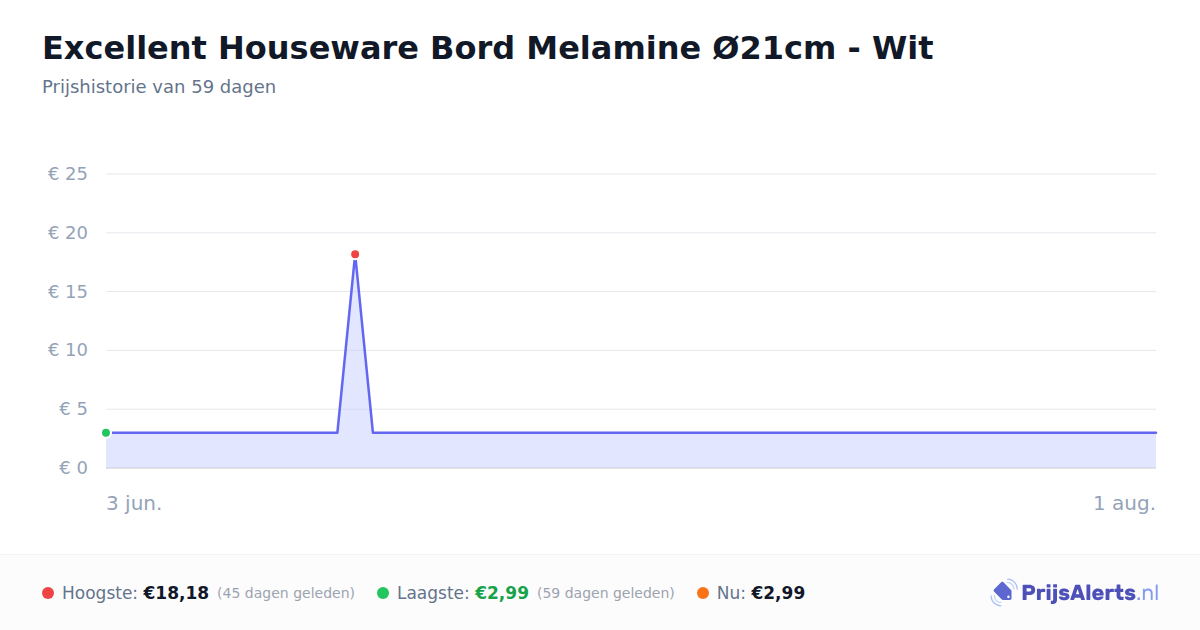Click the 3 jun. start date label
This screenshot has width=1200, height=630.
(134, 503)
